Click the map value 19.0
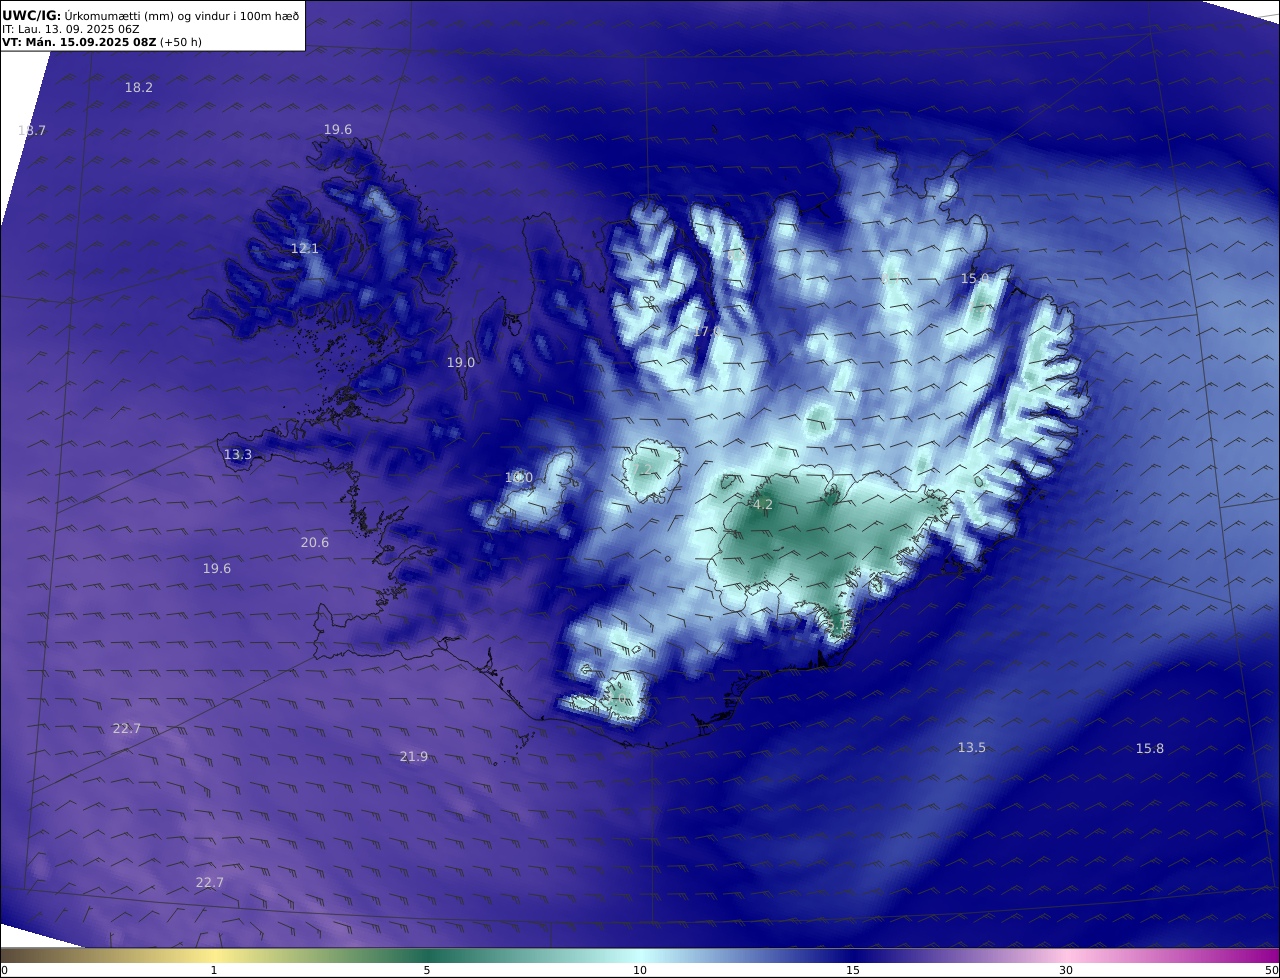The image size is (1280, 978). point(461,363)
